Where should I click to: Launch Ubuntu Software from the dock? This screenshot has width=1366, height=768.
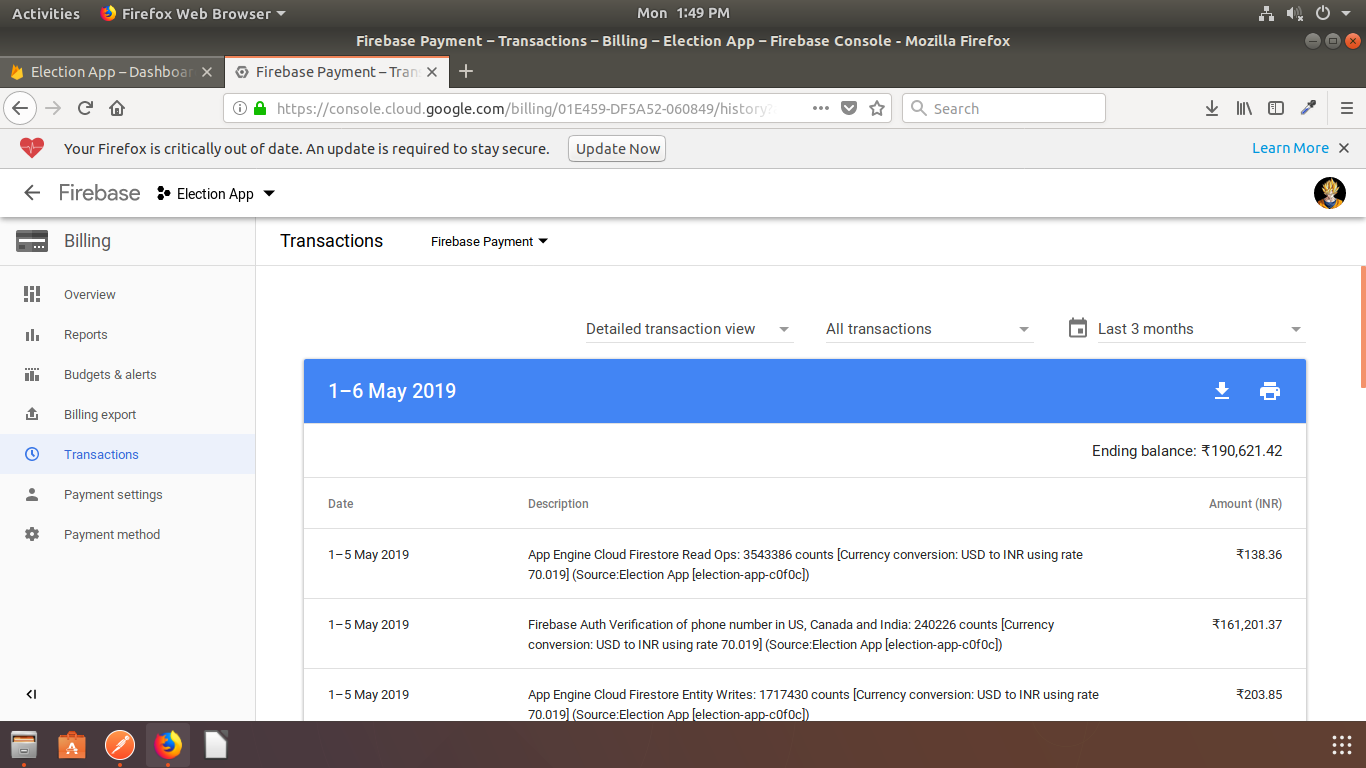(x=72, y=745)
